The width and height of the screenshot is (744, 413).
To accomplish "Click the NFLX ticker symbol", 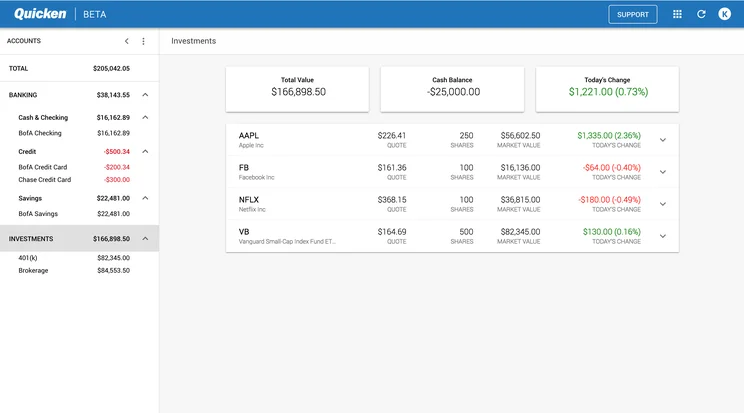I will coord(249,200).
